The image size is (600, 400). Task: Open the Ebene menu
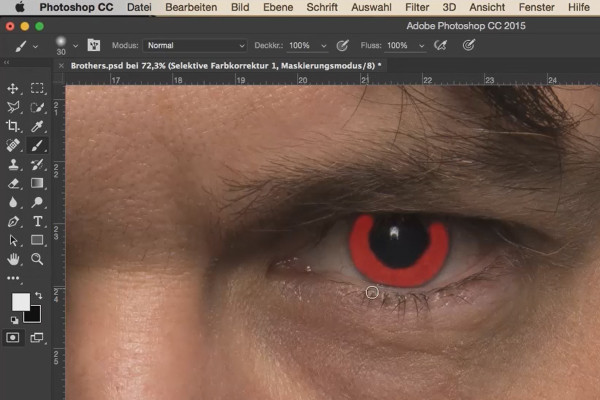(x=278, y=7)
